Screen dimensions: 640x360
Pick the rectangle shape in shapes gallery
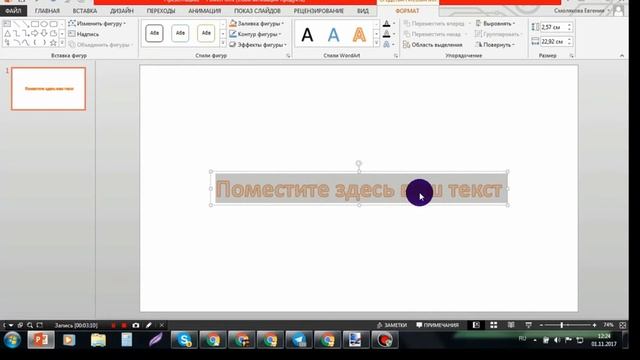coord(35,24)
